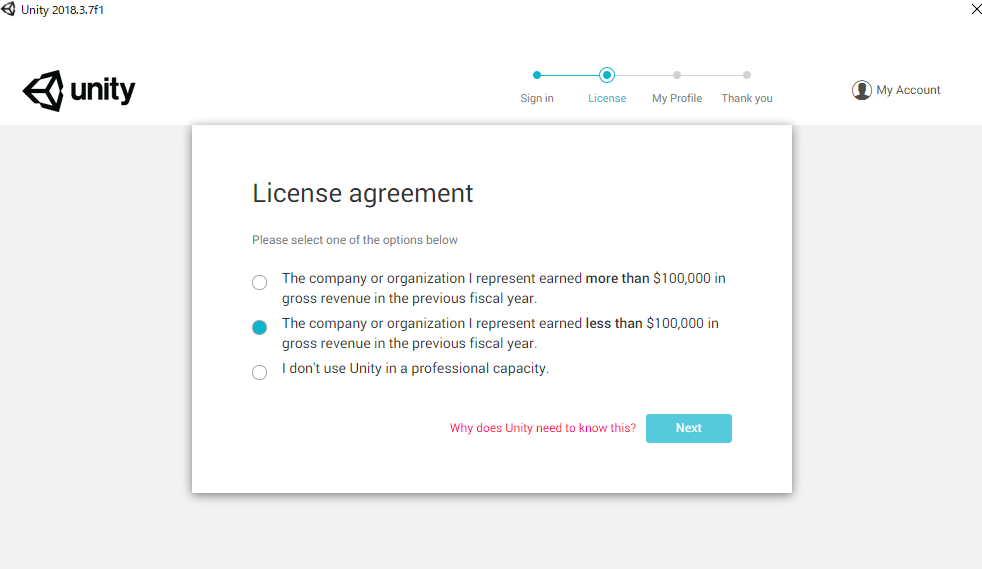This screenshot has height=569, width=982.
Task: Click the License step circle indicator
Action: pyautogui.click(x=606, y=75)
